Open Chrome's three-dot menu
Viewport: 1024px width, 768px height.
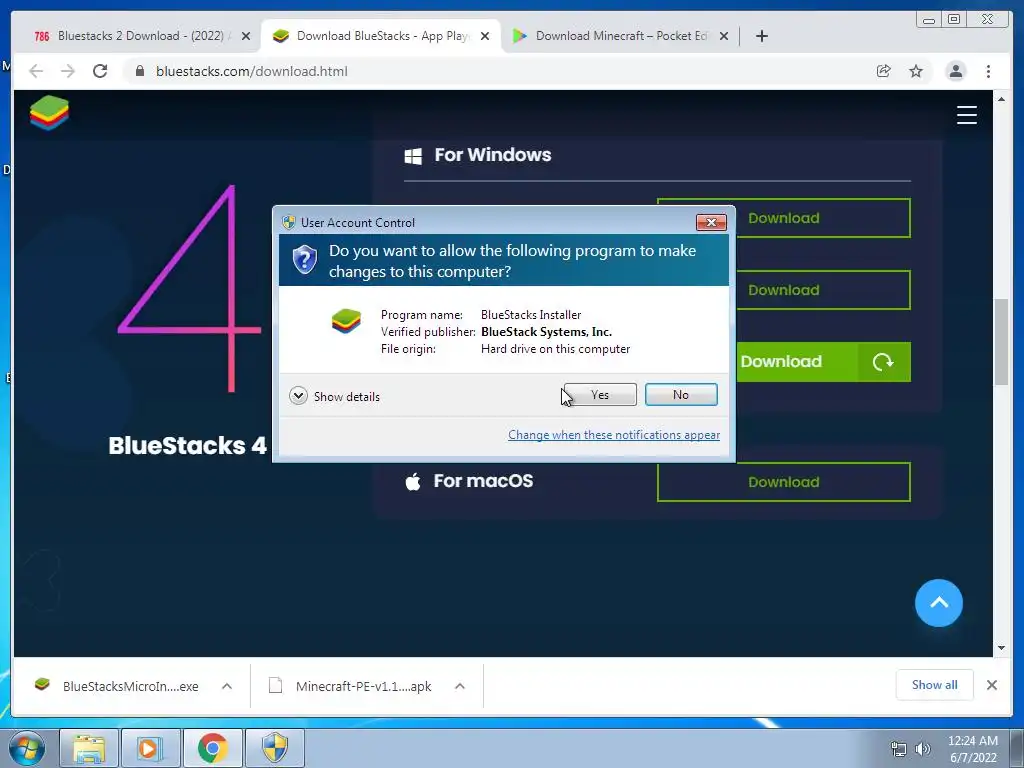coord(988,71)
